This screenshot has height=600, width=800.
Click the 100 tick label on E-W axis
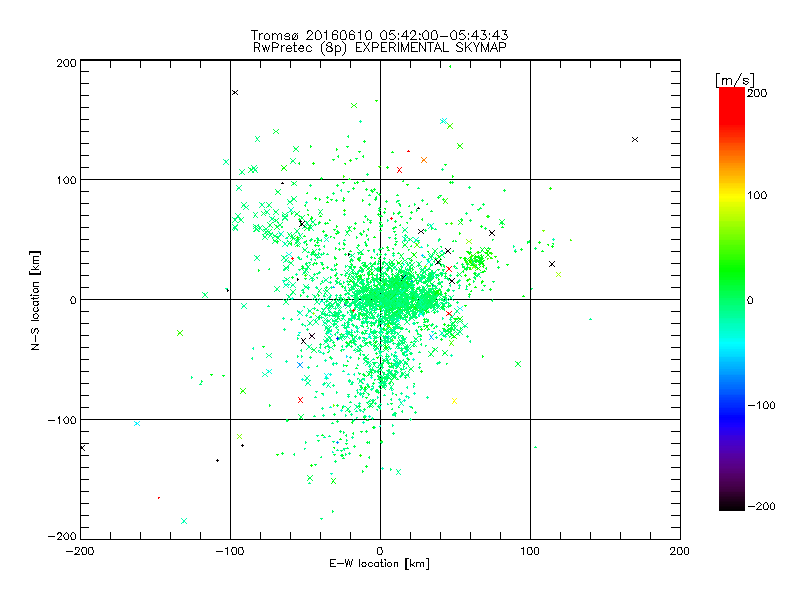click(530, 551)
